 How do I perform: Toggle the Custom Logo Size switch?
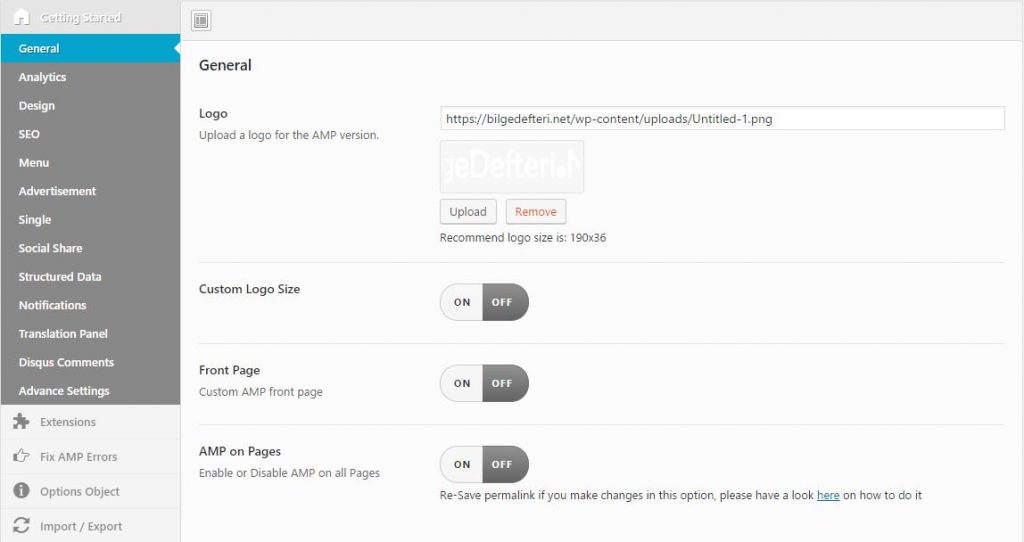(484, 302)
